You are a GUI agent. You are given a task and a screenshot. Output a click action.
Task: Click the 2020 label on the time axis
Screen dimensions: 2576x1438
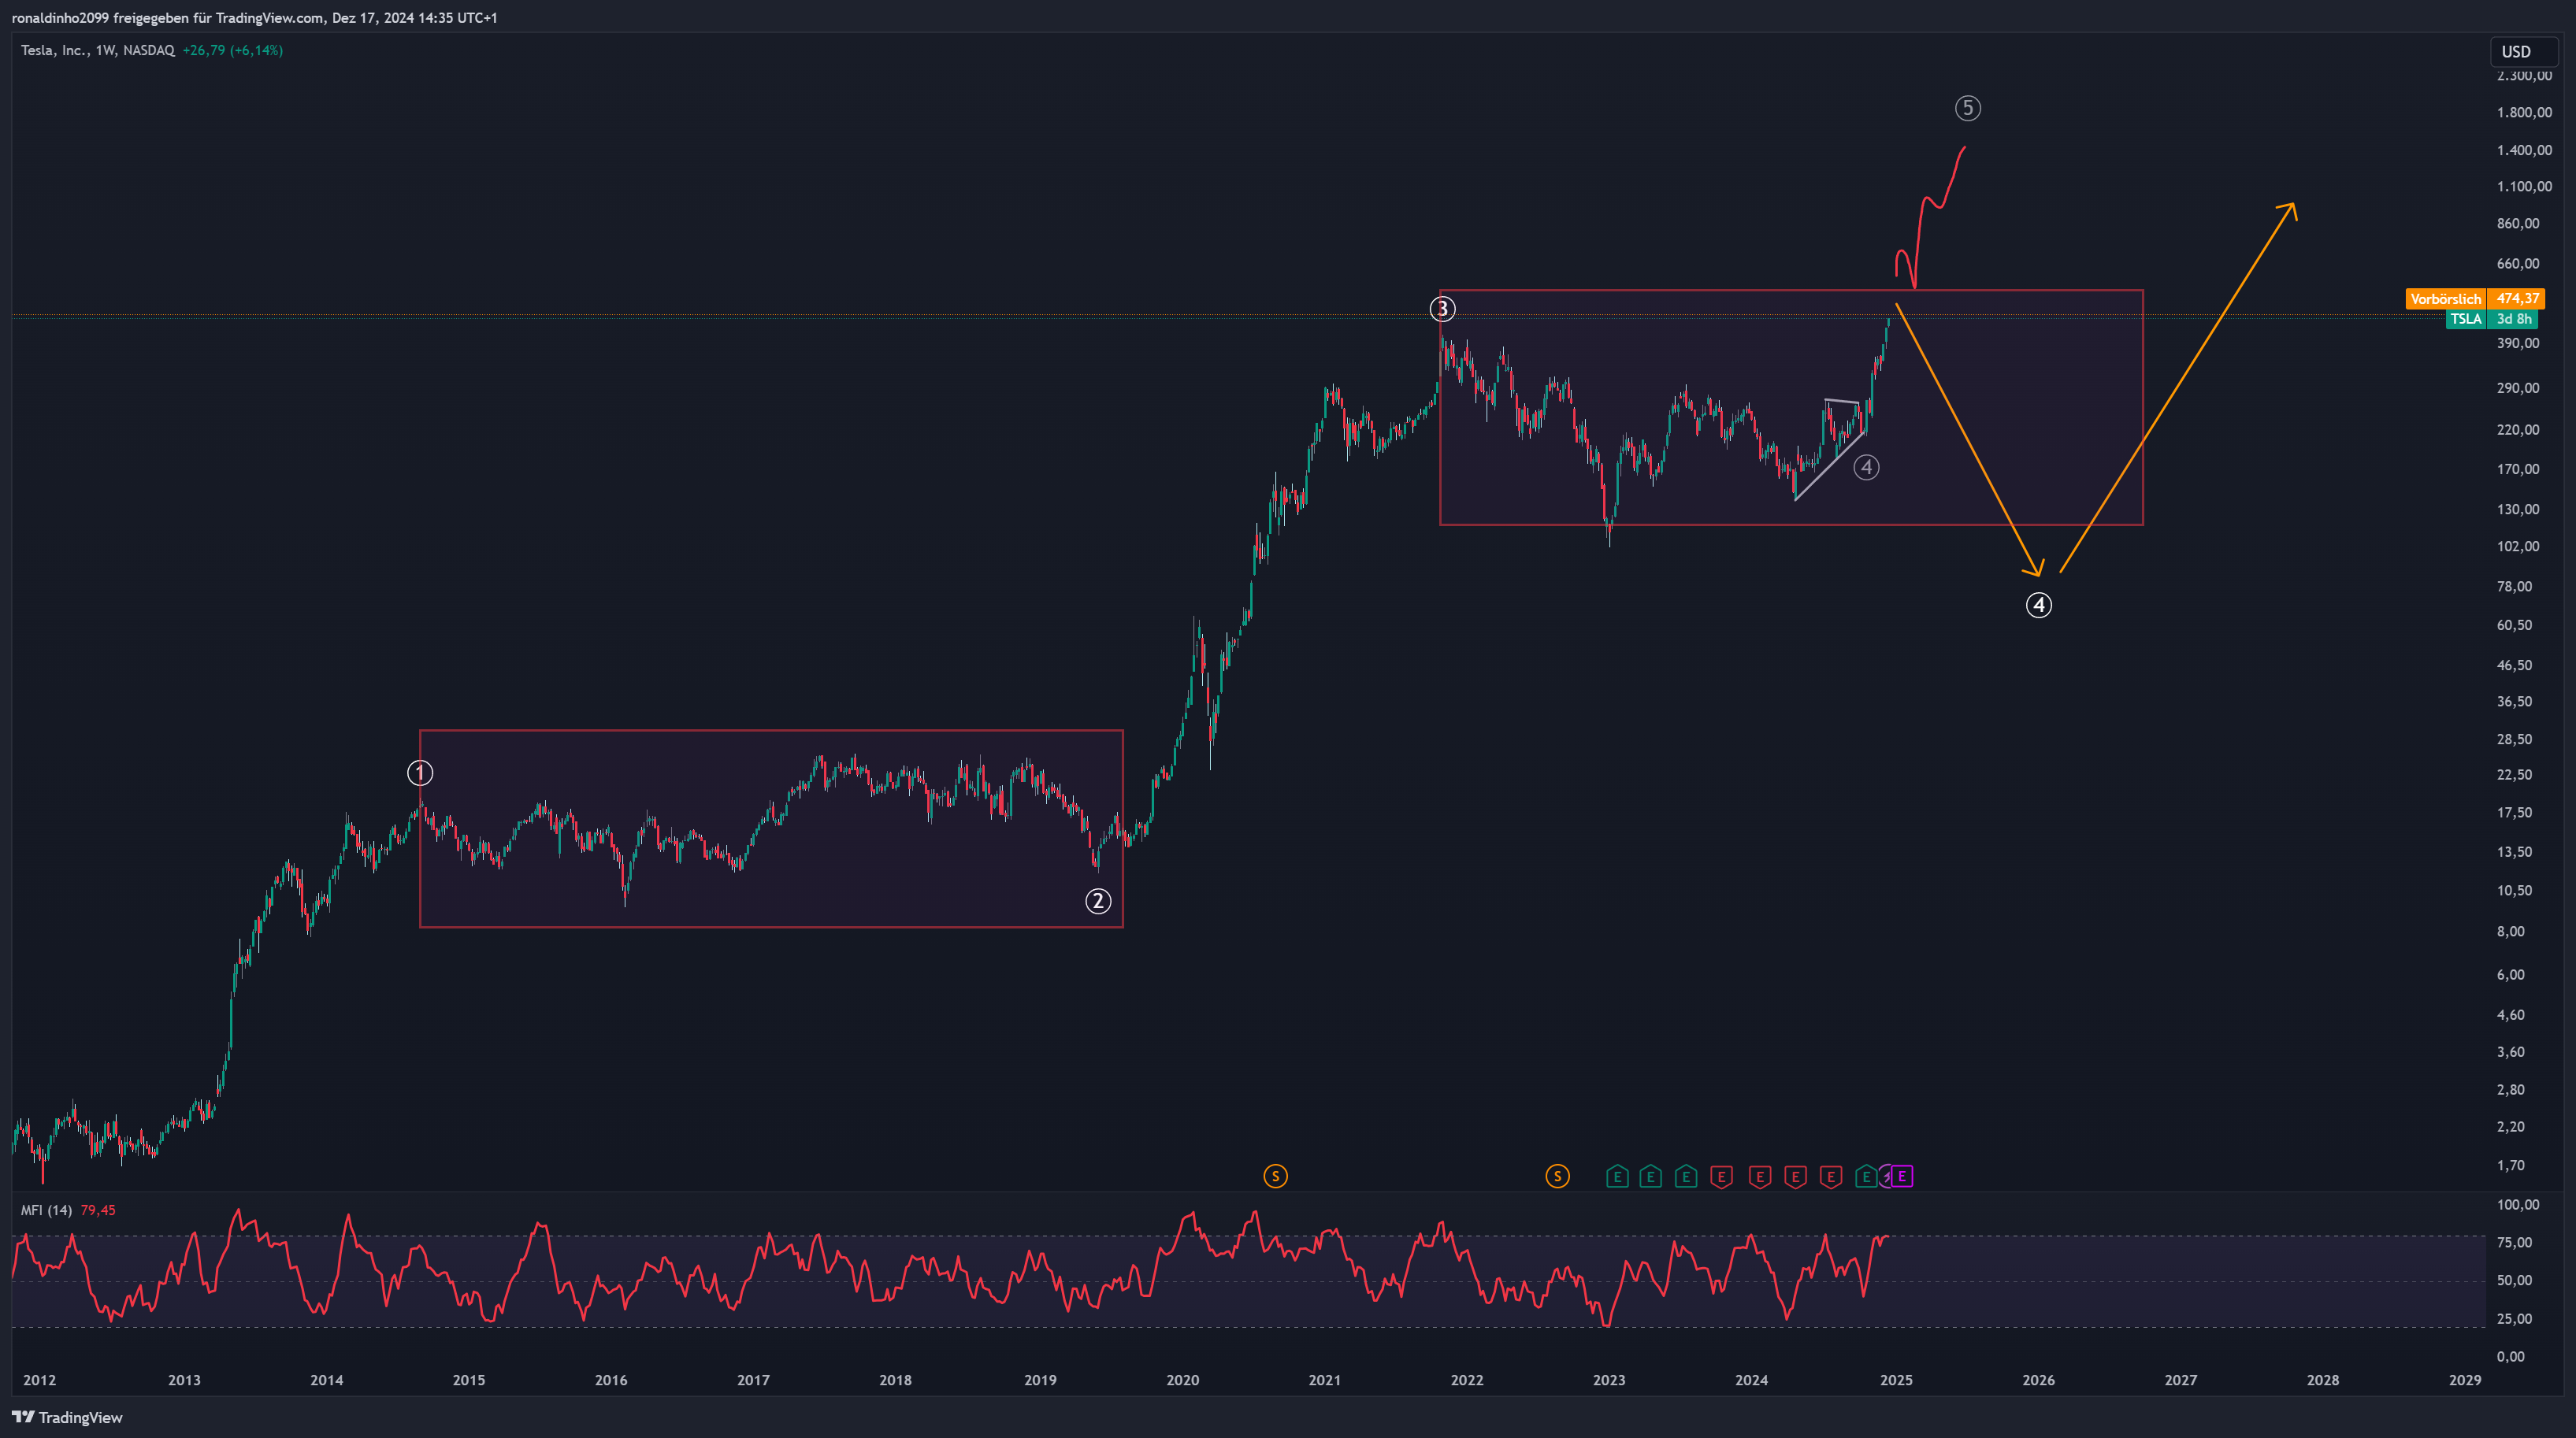pos(1182,1380)
